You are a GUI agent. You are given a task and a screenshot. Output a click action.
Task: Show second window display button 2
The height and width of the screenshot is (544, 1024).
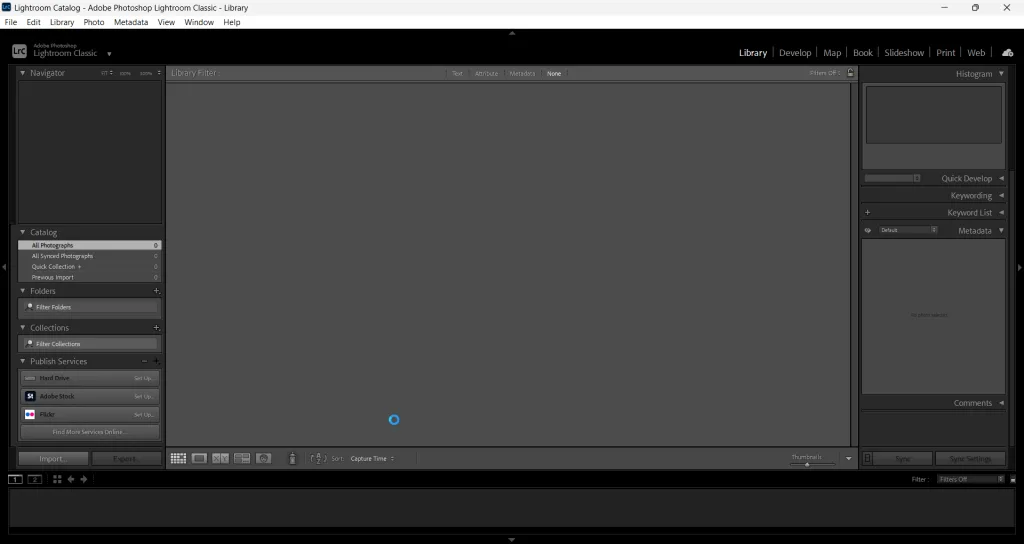(x=35, y=479)
